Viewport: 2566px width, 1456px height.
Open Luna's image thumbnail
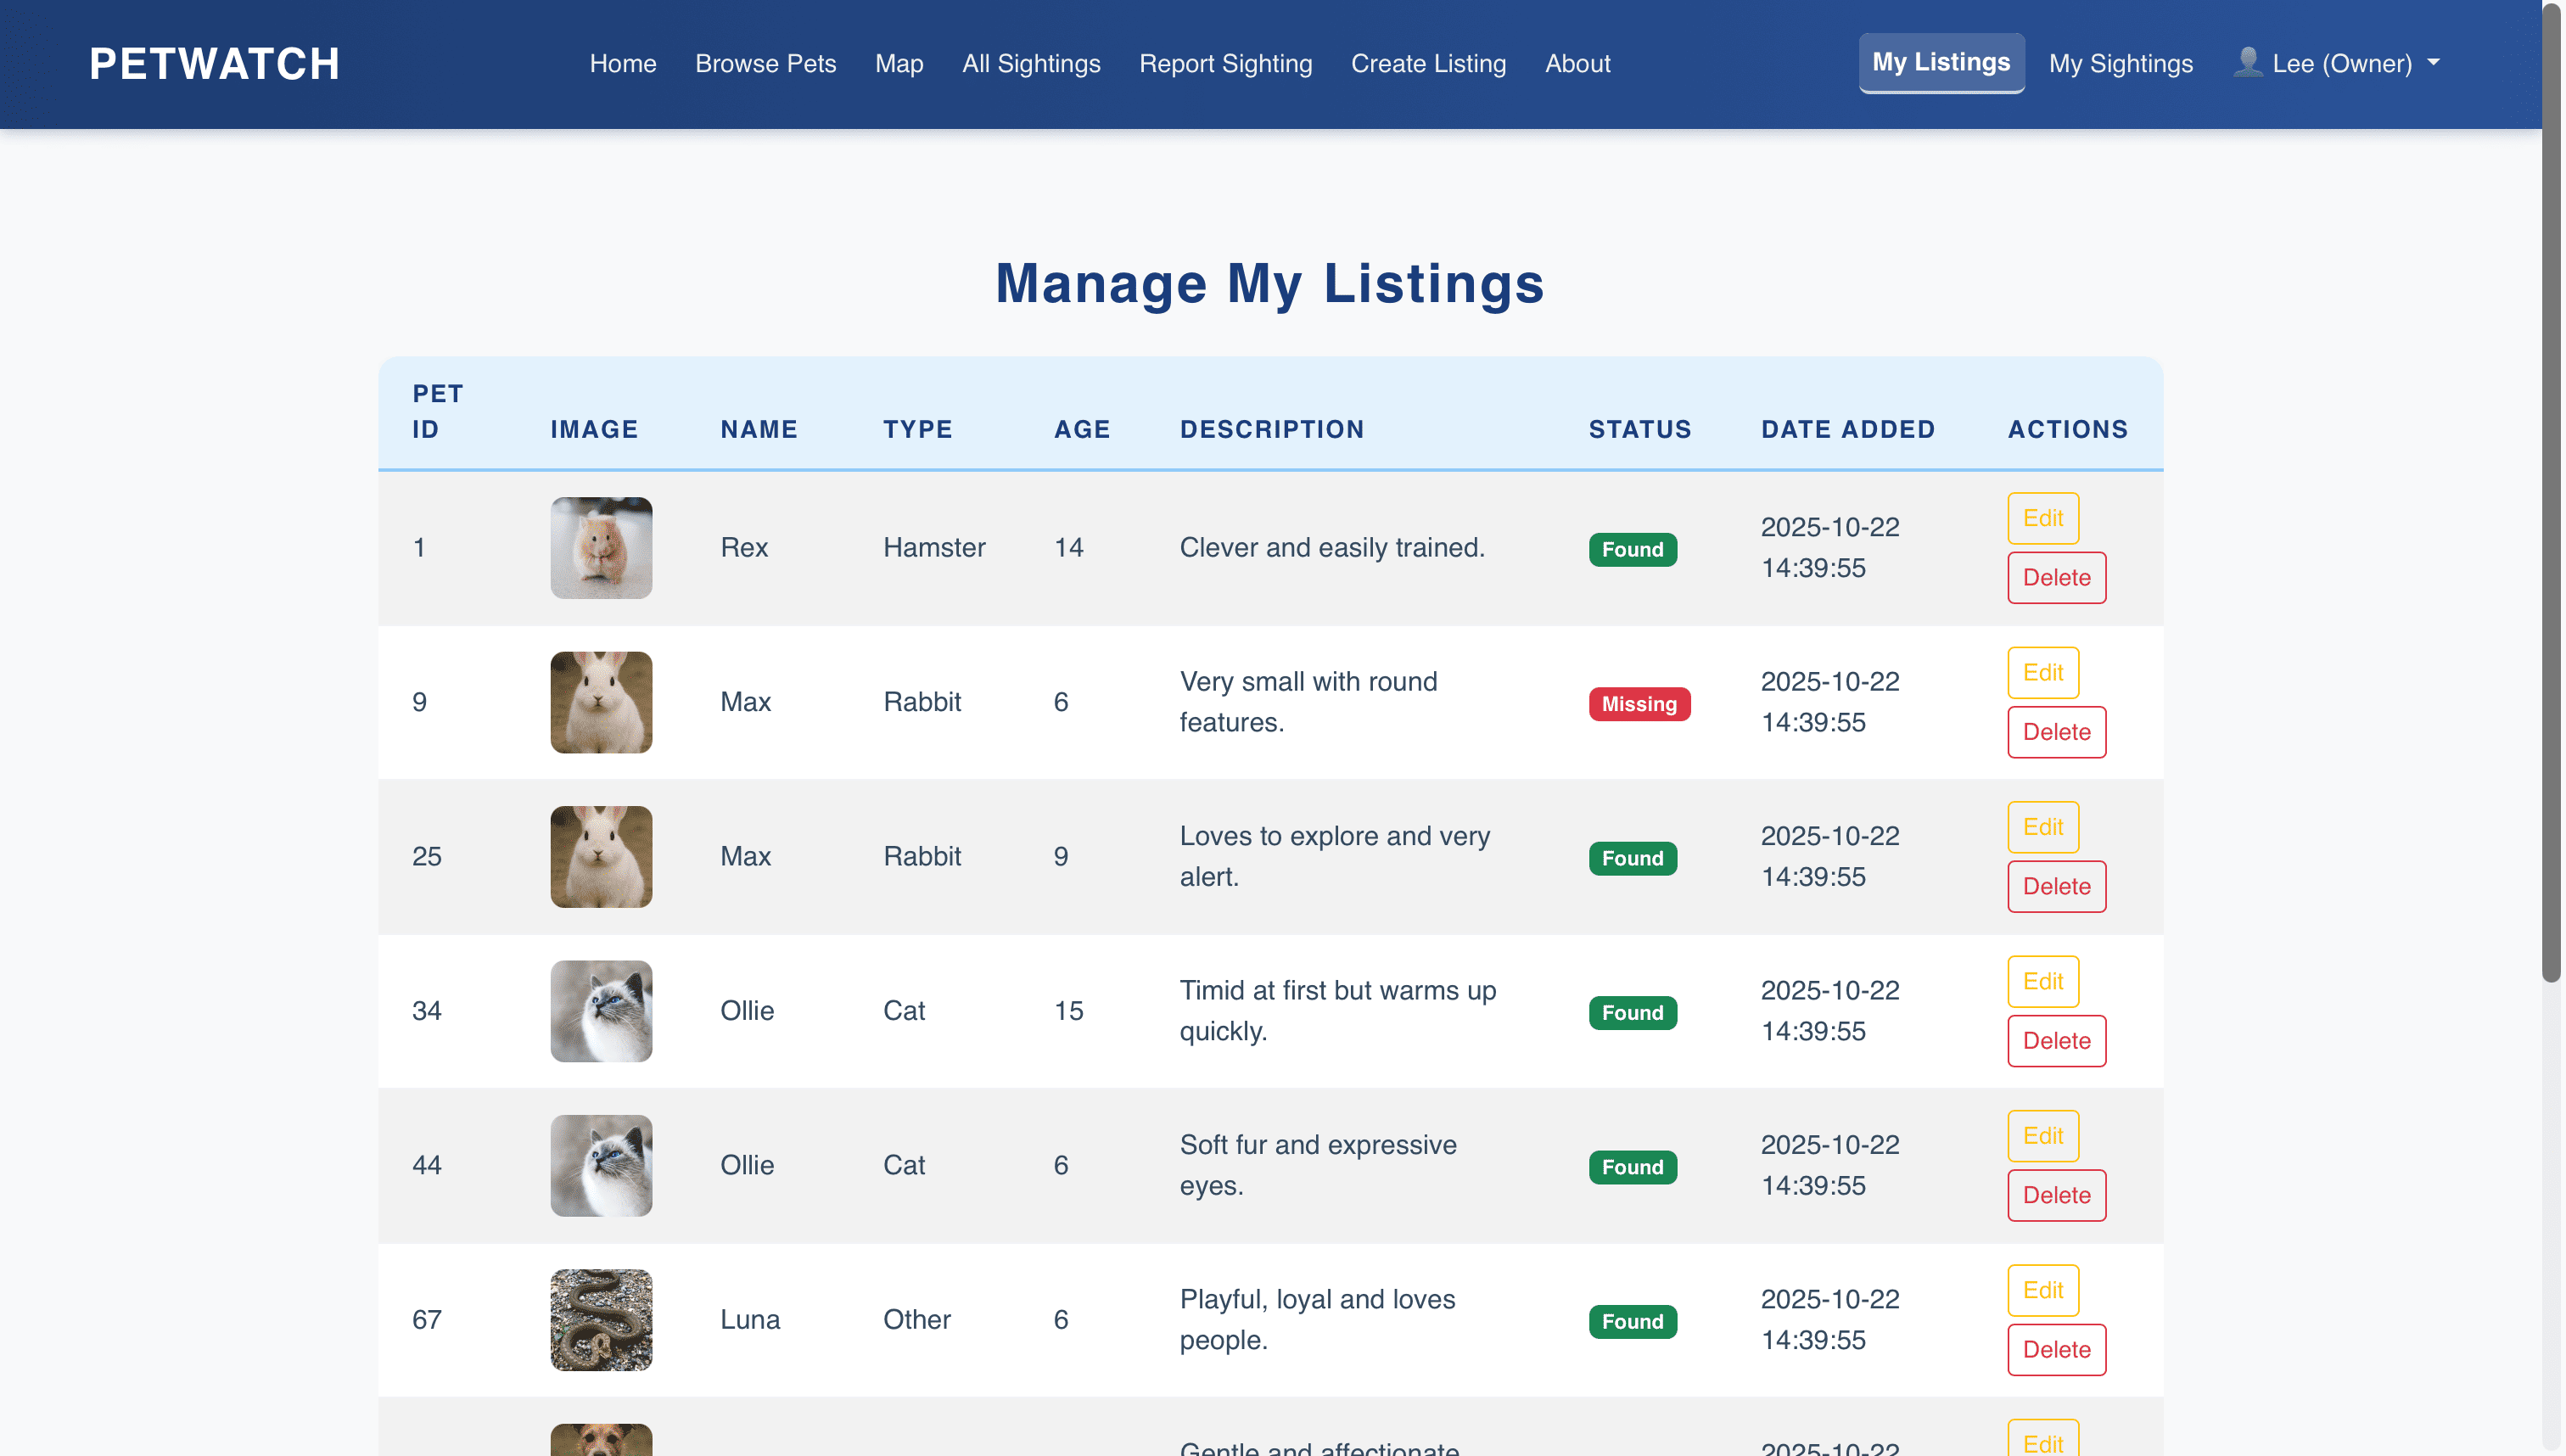(x=601, y=1320)
